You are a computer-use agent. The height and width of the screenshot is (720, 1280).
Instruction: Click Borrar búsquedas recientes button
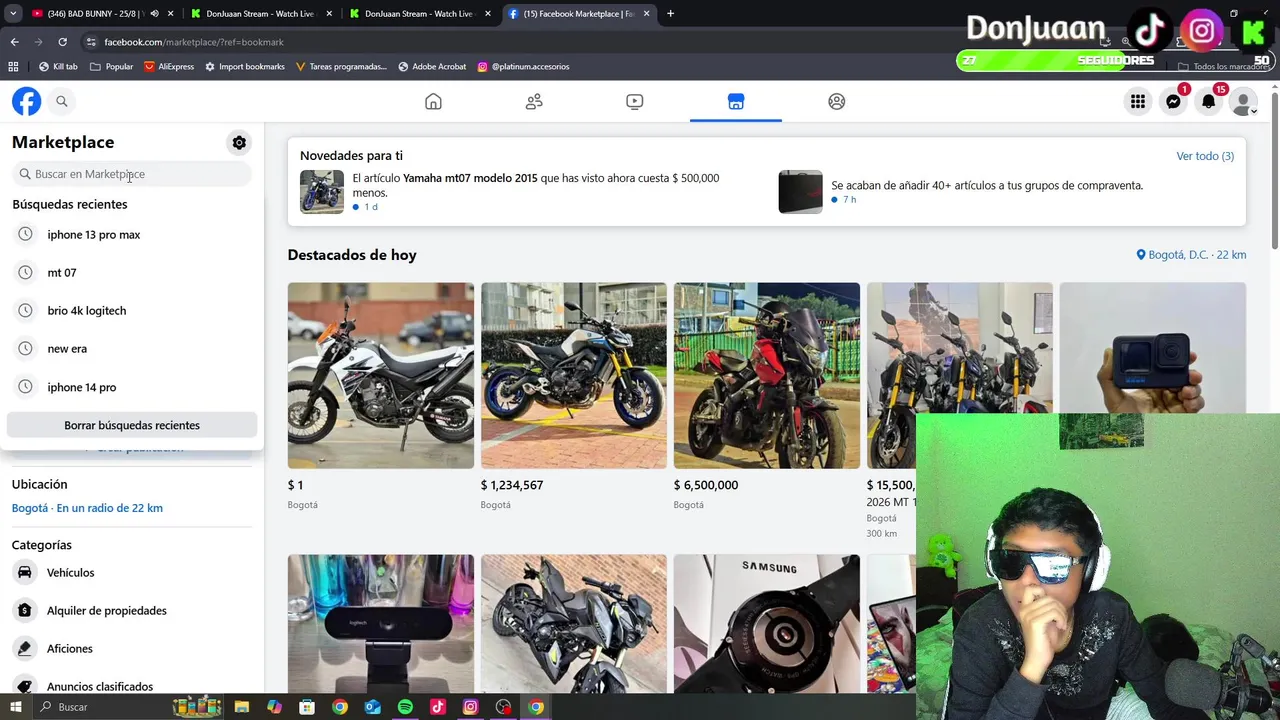point(132,425)
